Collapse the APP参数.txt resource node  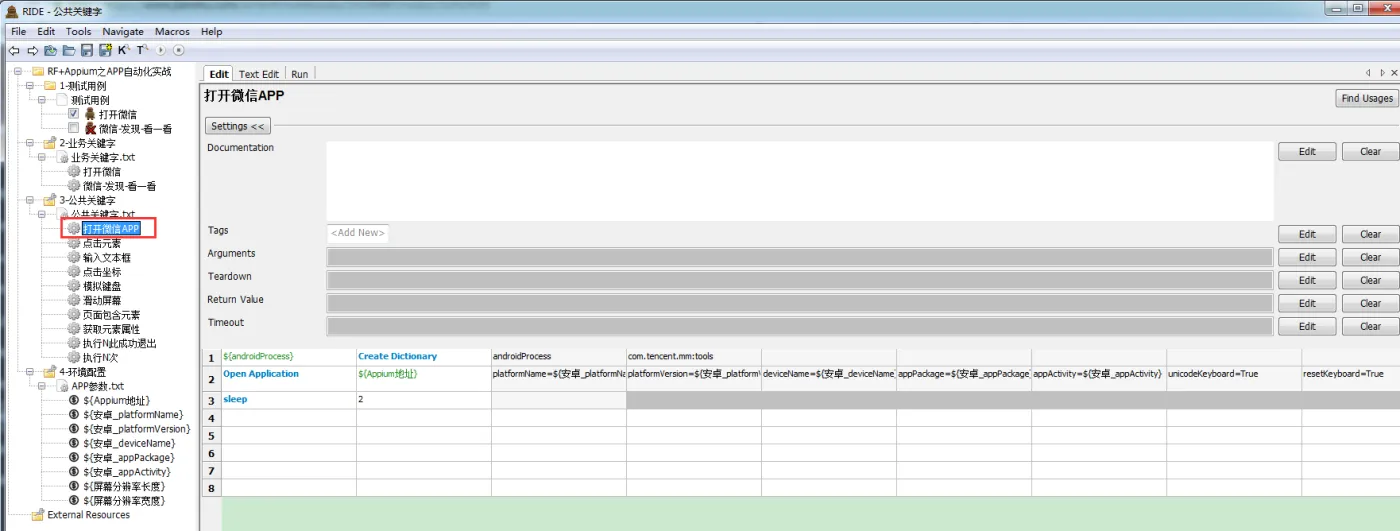click(43, 386)
